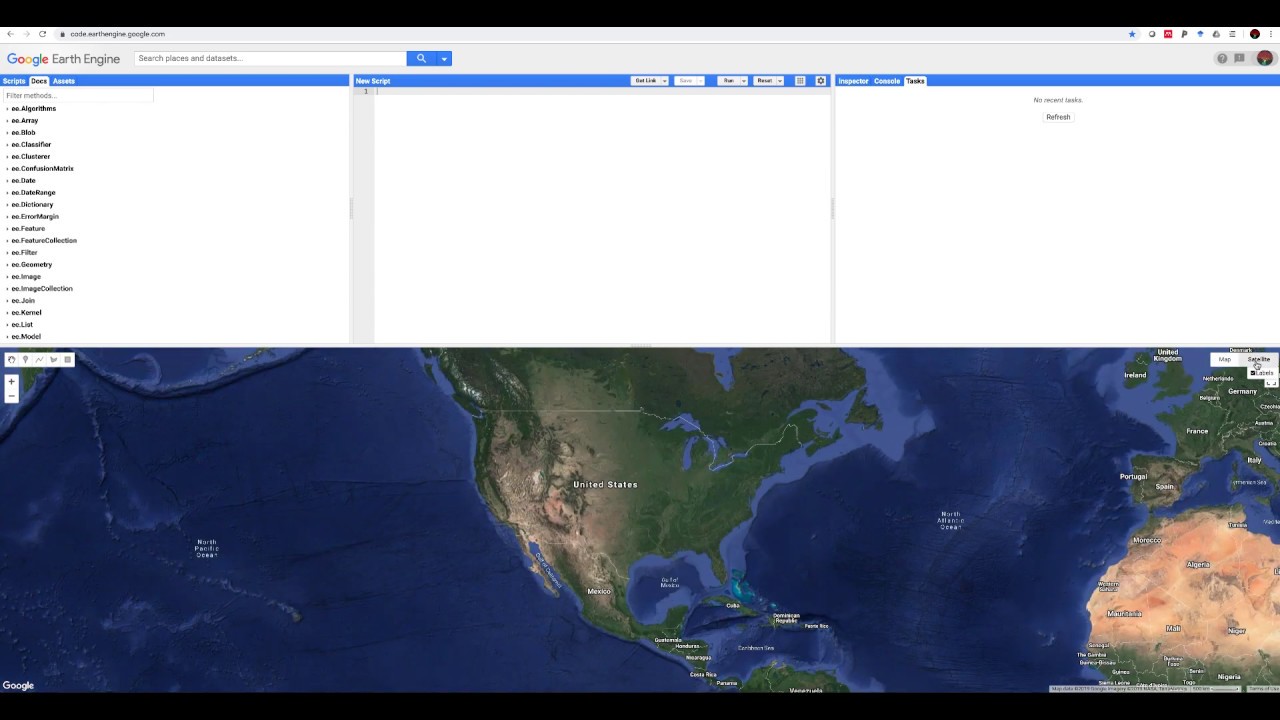The image size is (1280, 720).
Task: Select ee.Image in the docs list
Action: [x=26, y=277]
